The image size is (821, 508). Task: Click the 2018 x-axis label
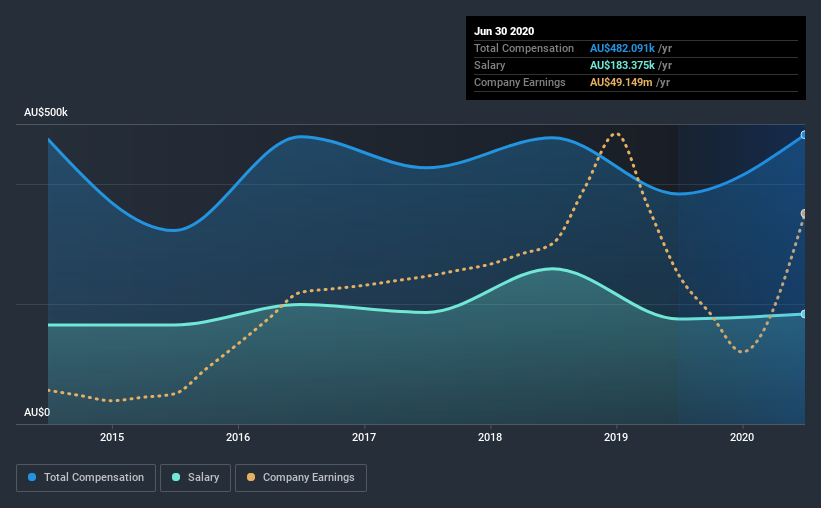click(x=490, y=437)
